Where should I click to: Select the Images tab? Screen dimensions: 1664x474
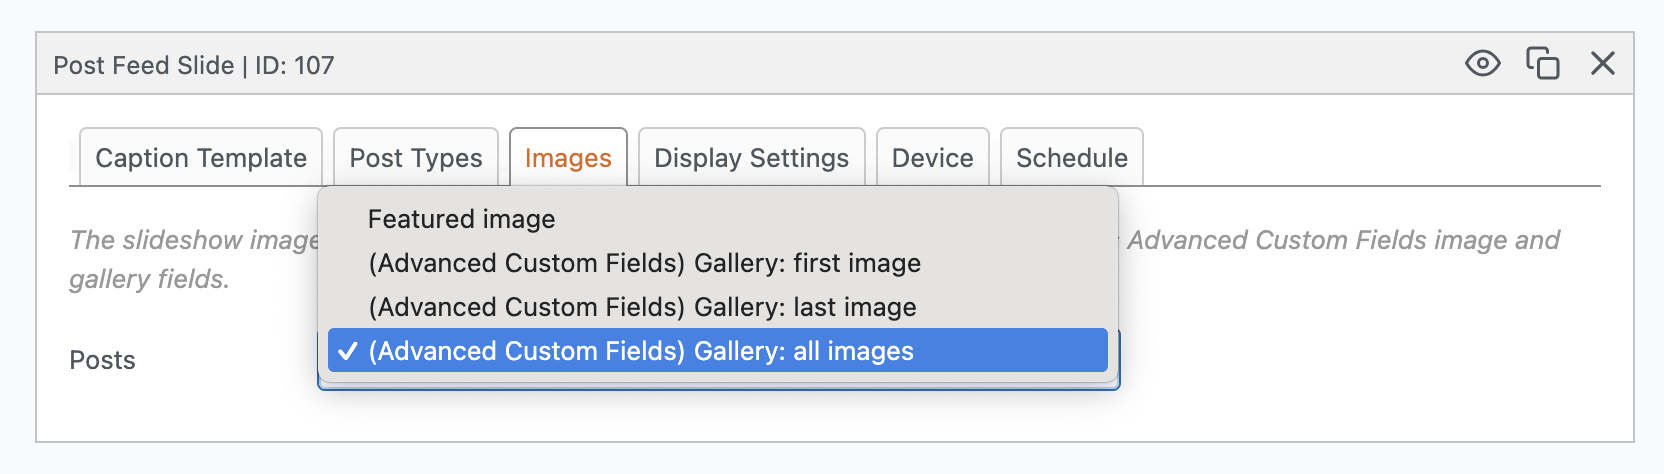pyautogui.click(x=568, y=158)
